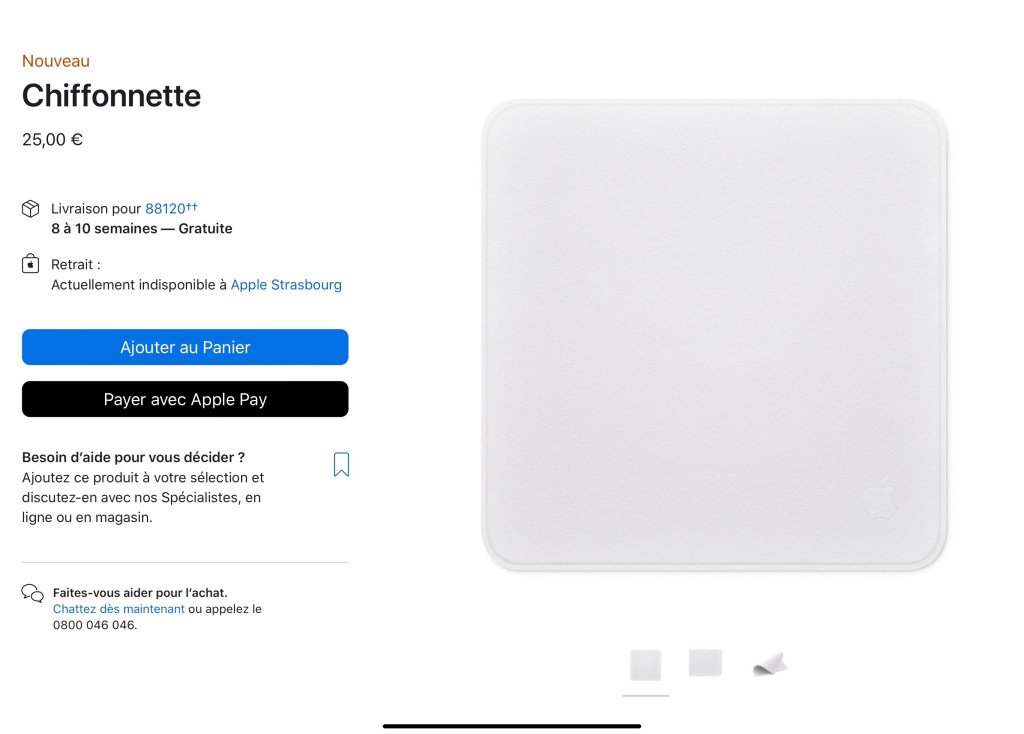This screenshot has height=734, width=1024.
Task: Click the main Chiffonnette product image
Action: (x=714, y=336)
